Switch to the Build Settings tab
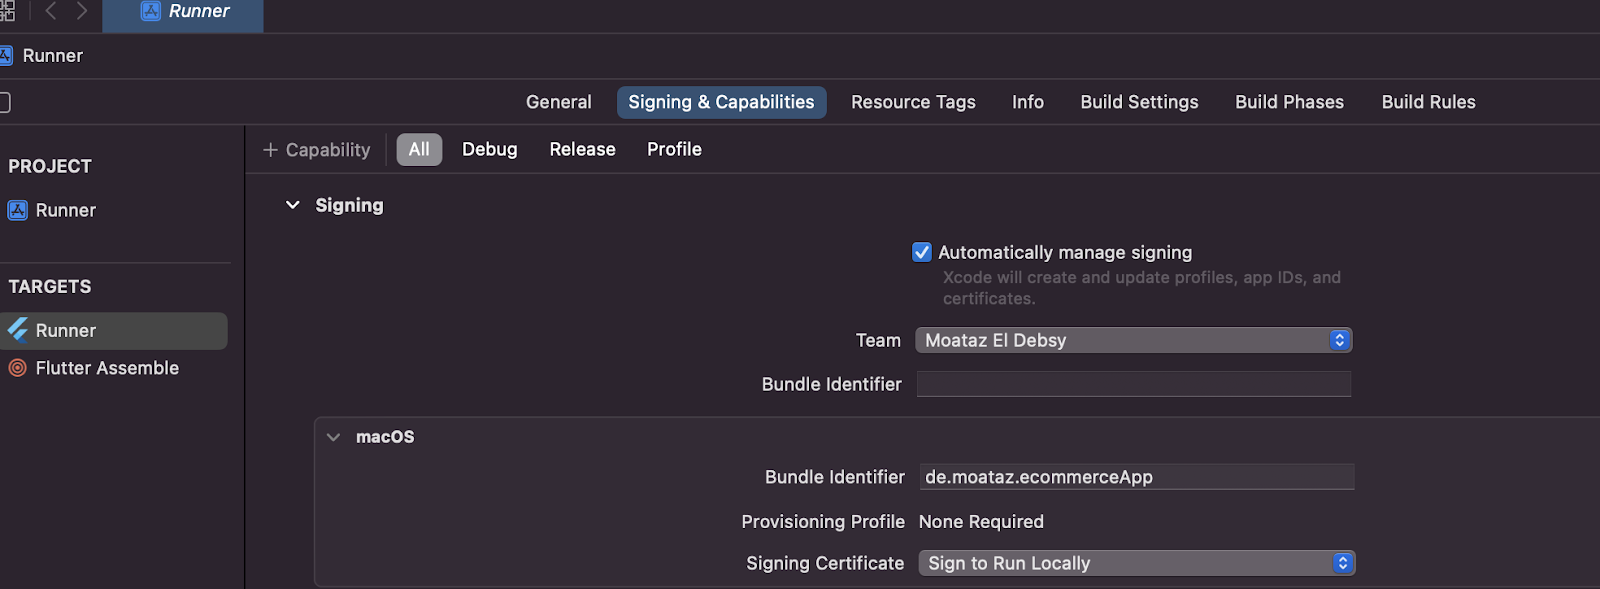Image resolution: width=1600 pixels, height=589 pixels. coord(1139,102)
